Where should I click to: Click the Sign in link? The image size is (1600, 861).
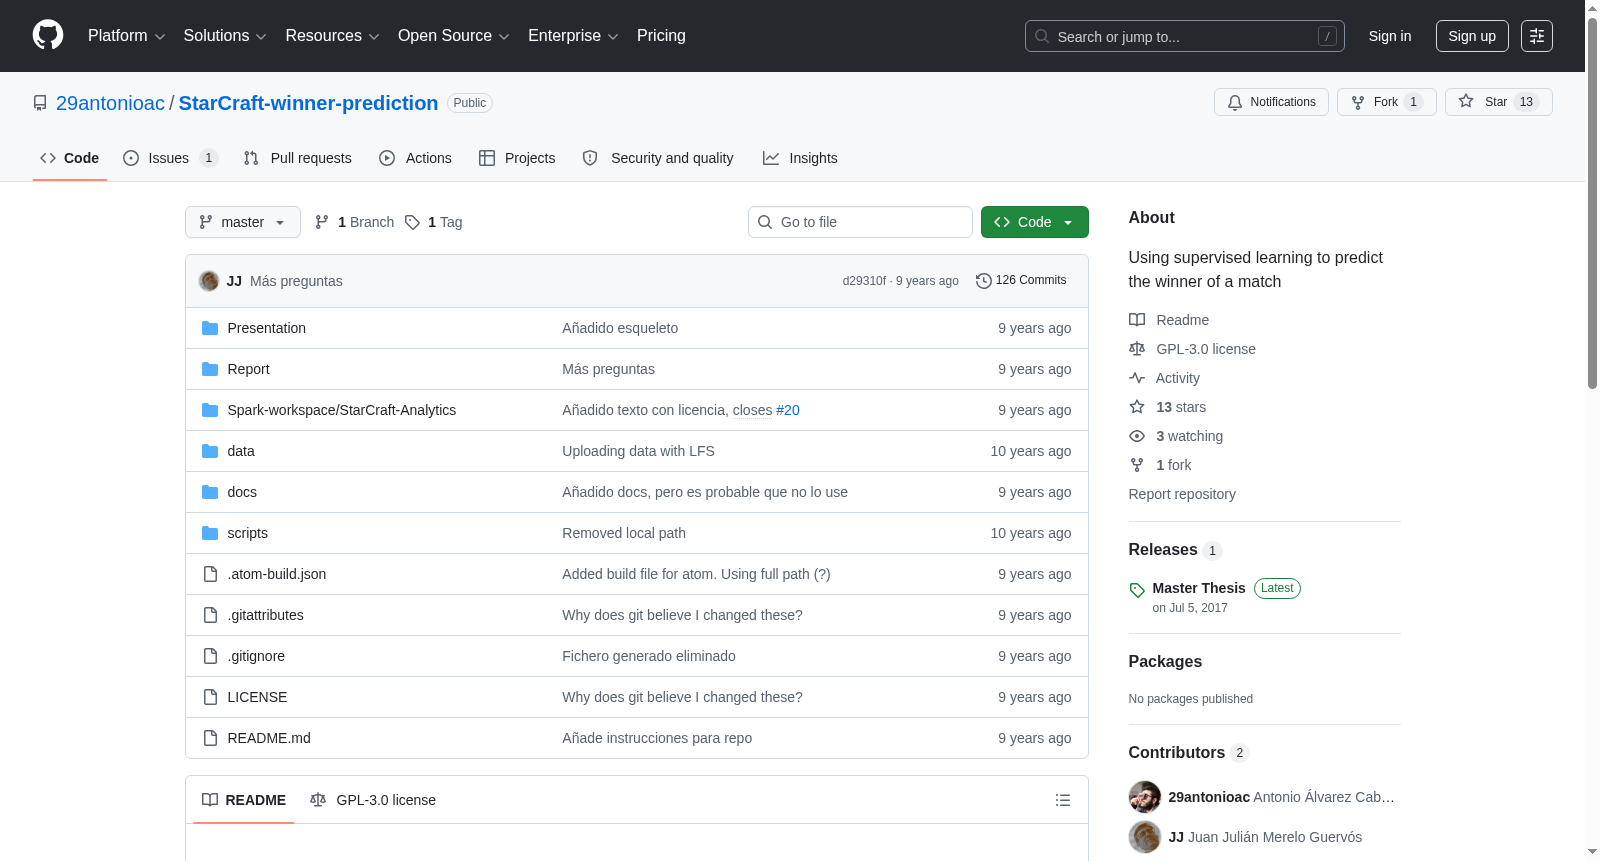(1390, 36)
